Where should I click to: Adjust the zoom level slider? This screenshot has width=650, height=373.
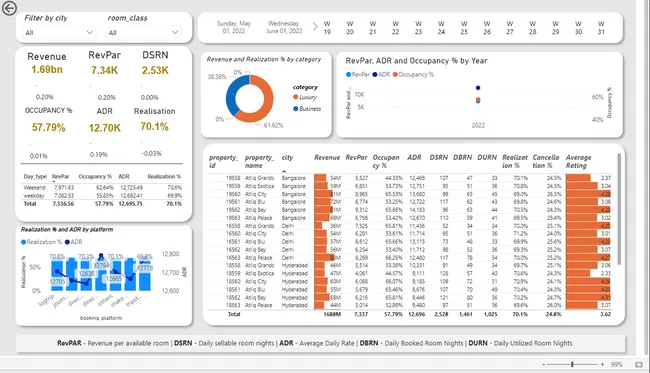[572, 364]
